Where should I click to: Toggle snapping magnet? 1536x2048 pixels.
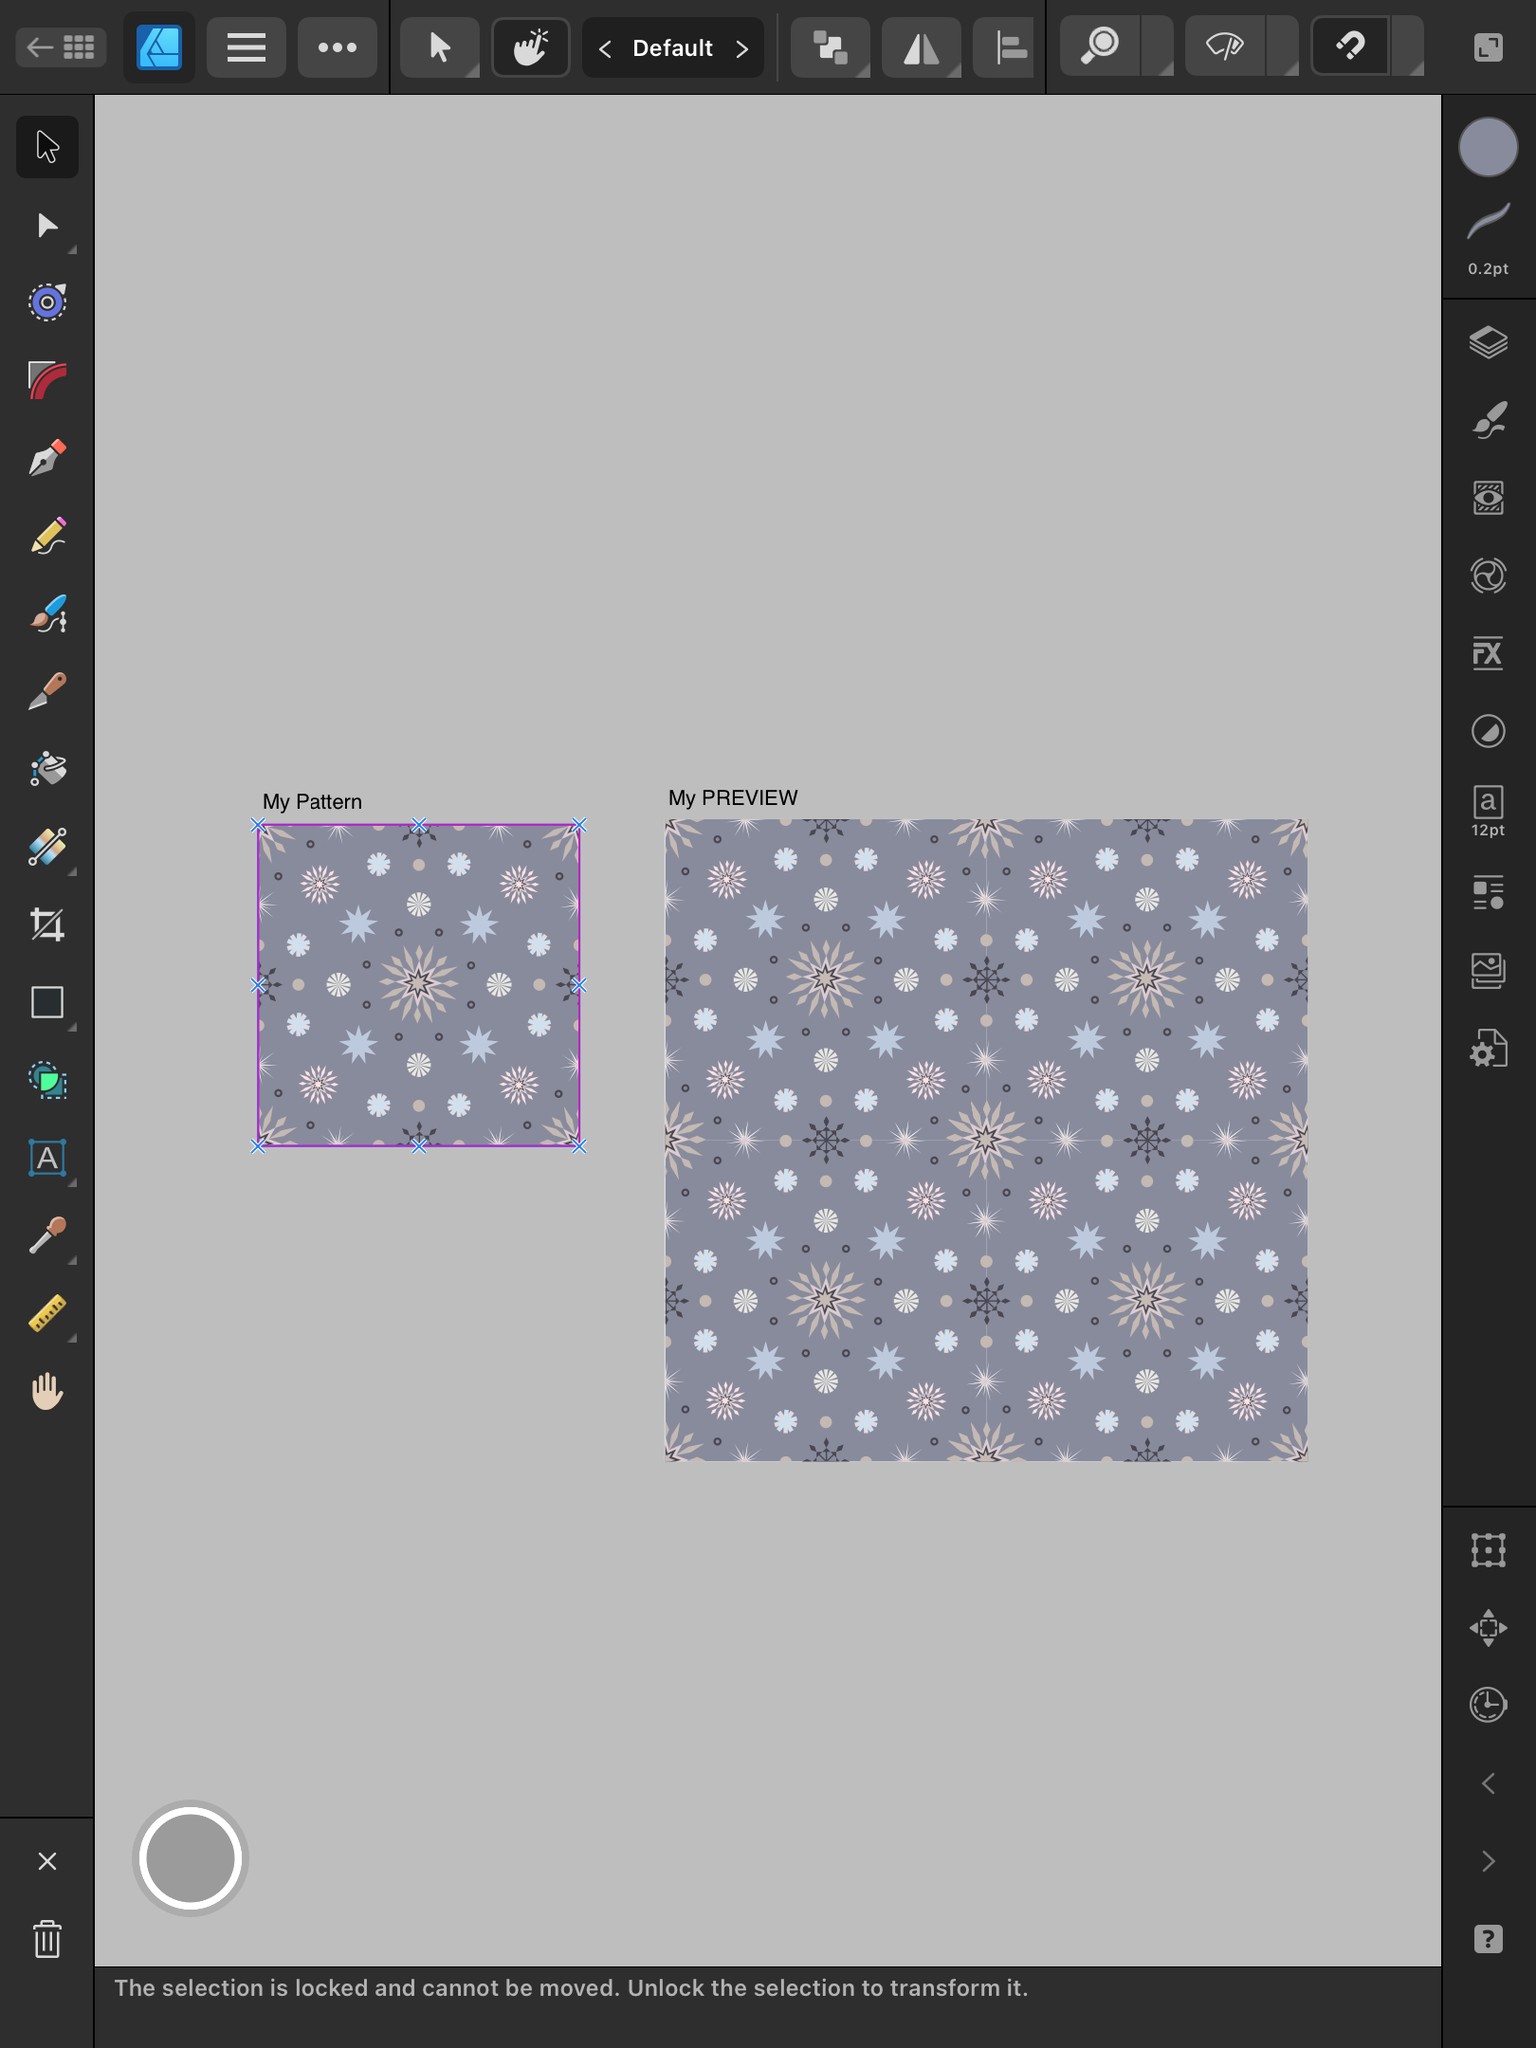[1350, 47]
